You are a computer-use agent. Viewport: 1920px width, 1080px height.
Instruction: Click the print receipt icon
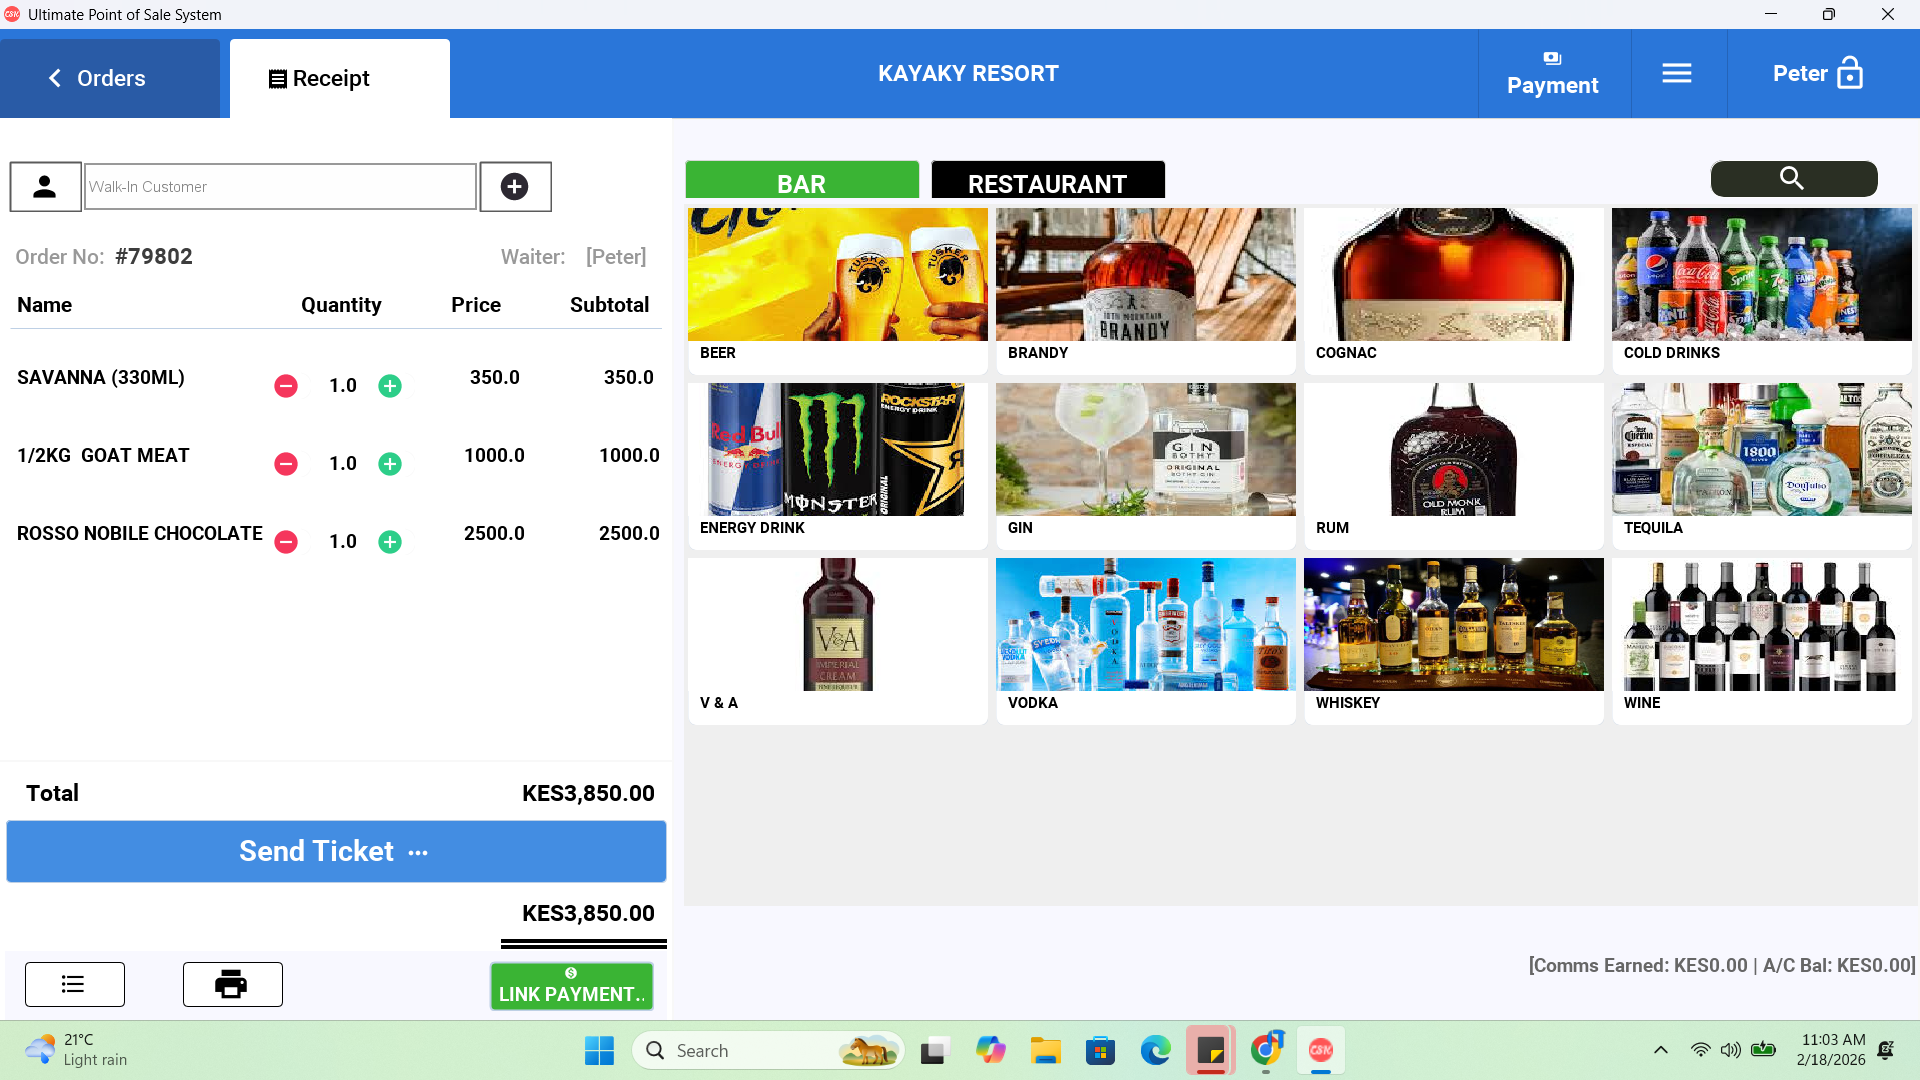click(x=232, y=985)
